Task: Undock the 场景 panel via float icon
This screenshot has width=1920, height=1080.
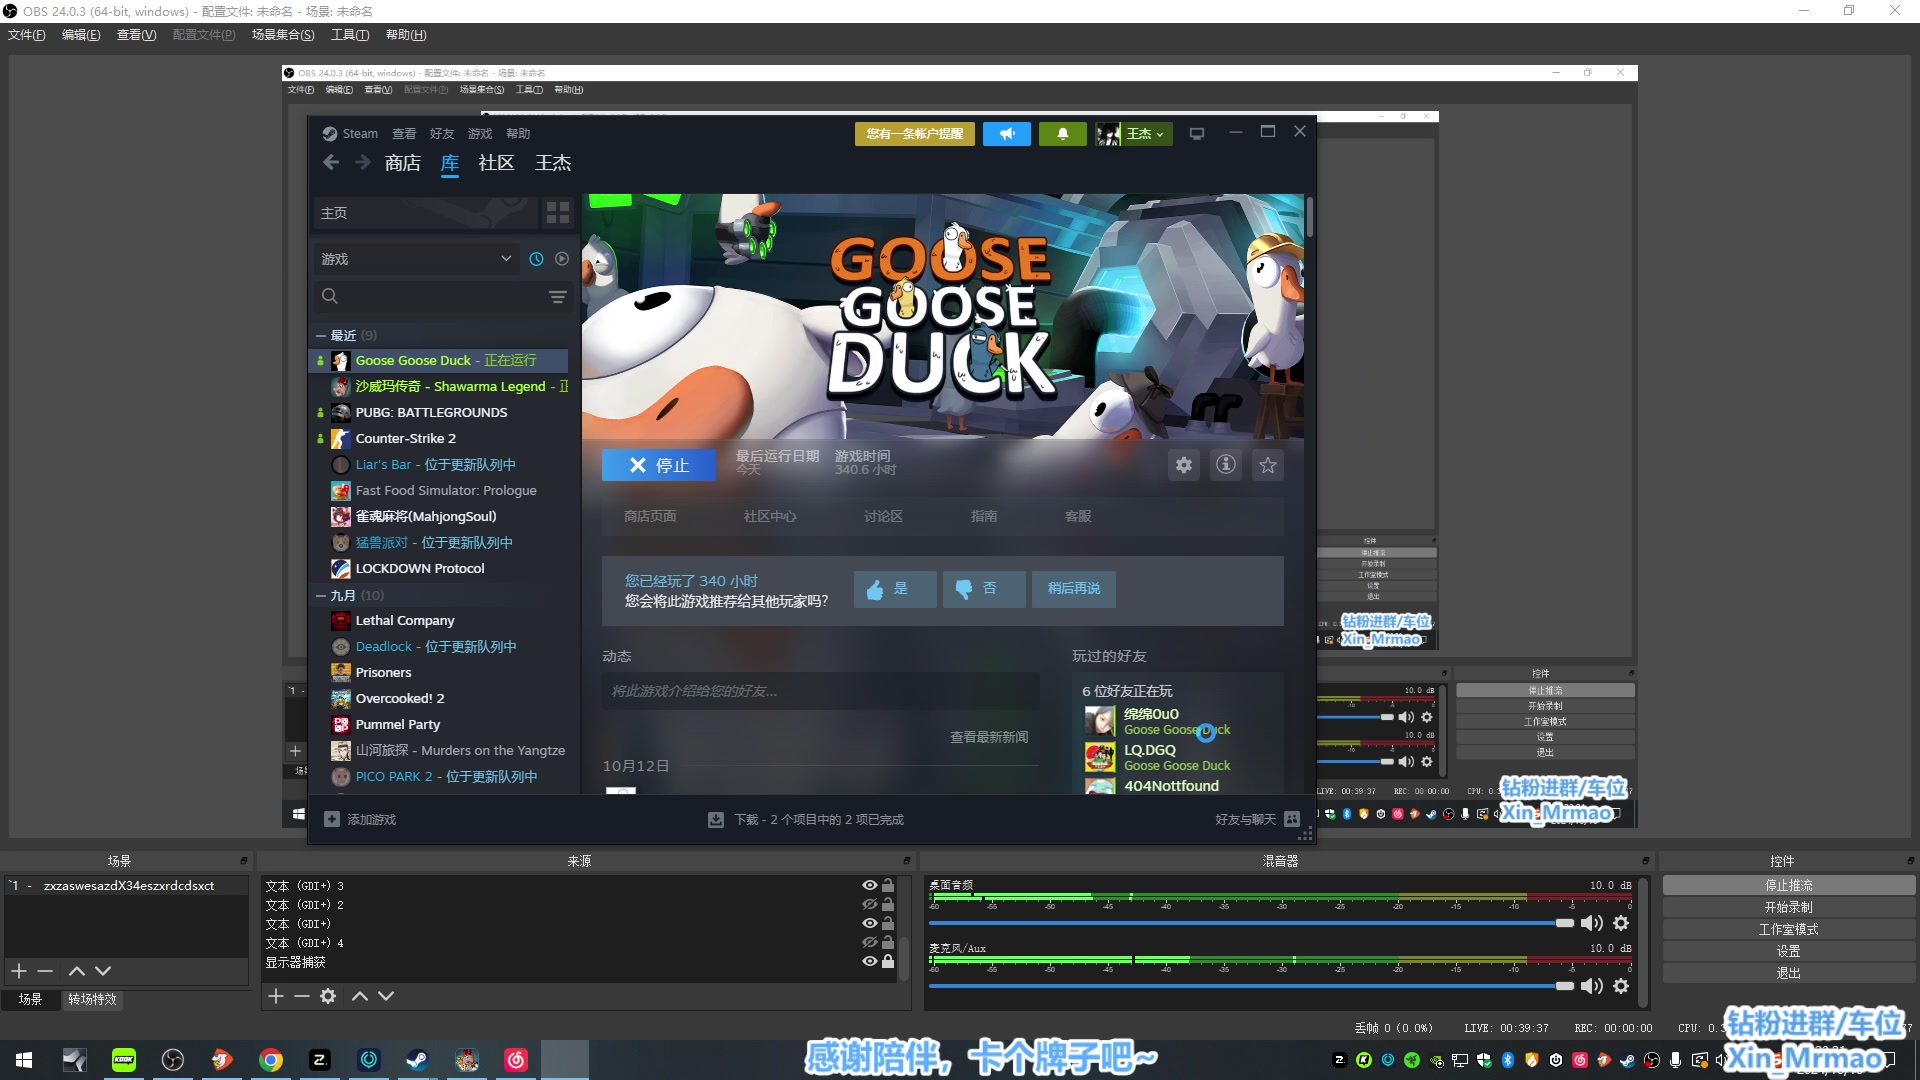Action: click(244, 861)
